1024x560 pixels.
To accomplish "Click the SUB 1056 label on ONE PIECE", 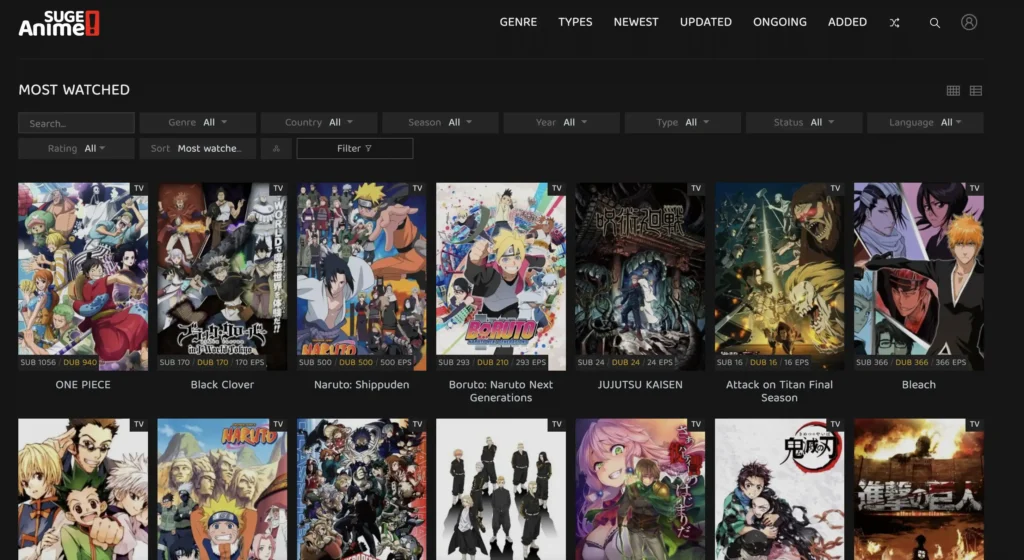I will (x=38, y=362).
